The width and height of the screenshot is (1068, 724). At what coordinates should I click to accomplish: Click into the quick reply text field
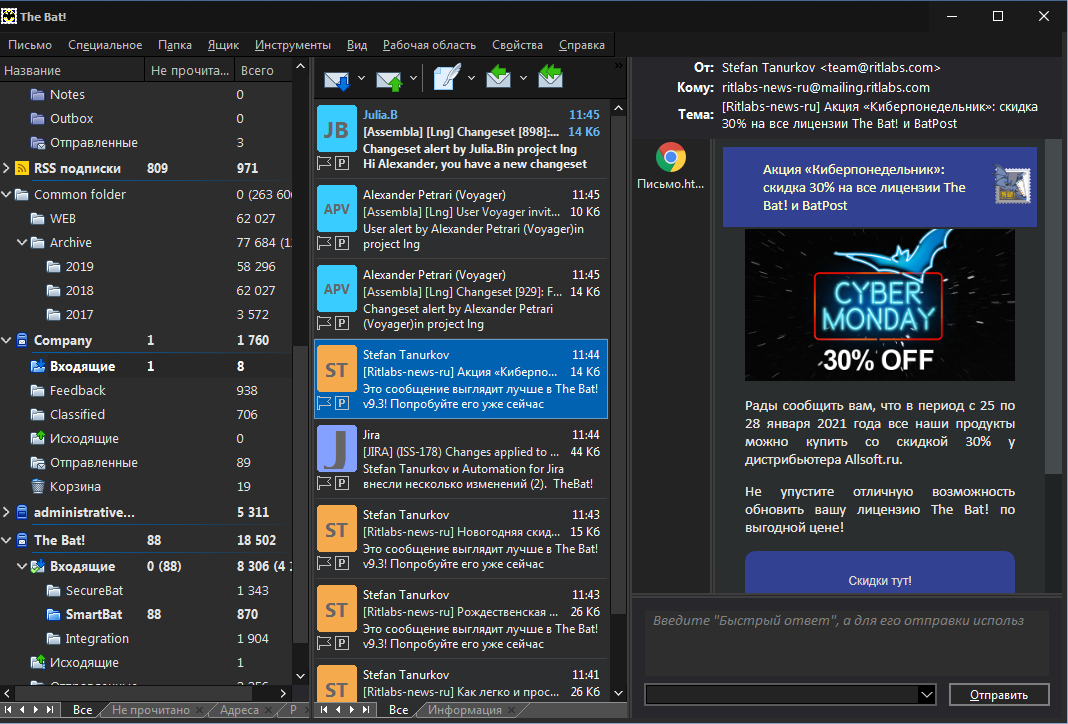coord(847,643)
